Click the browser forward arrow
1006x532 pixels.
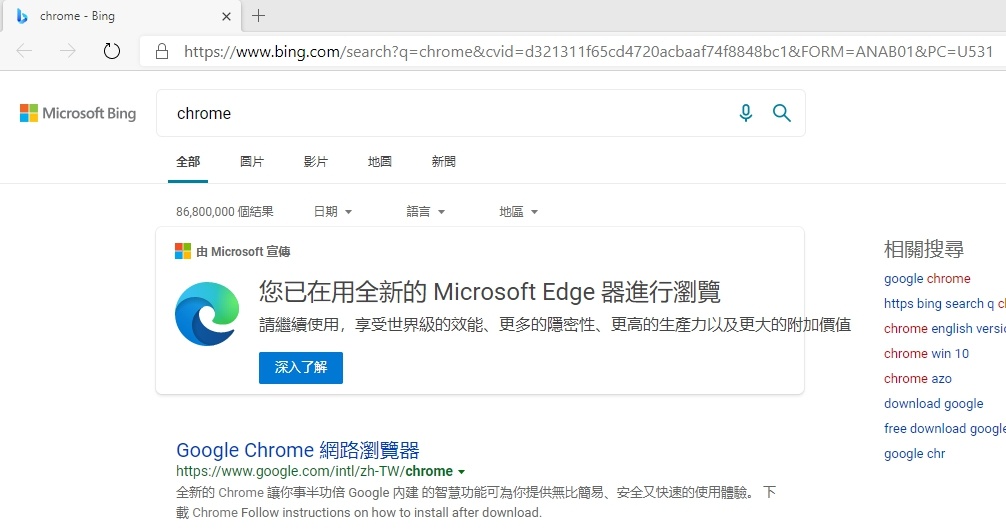coord(67,51)
